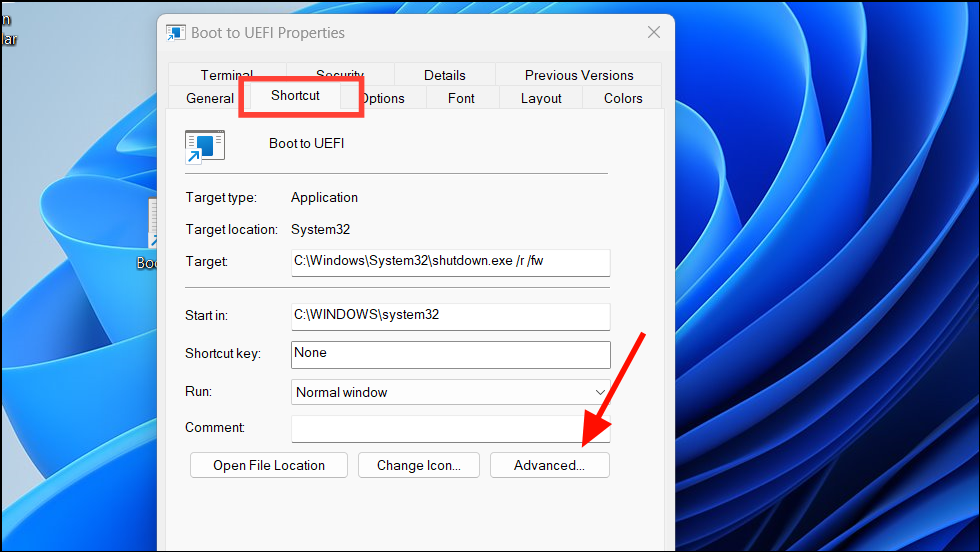Expand the Run window mode dropdown

click(451, 393)
